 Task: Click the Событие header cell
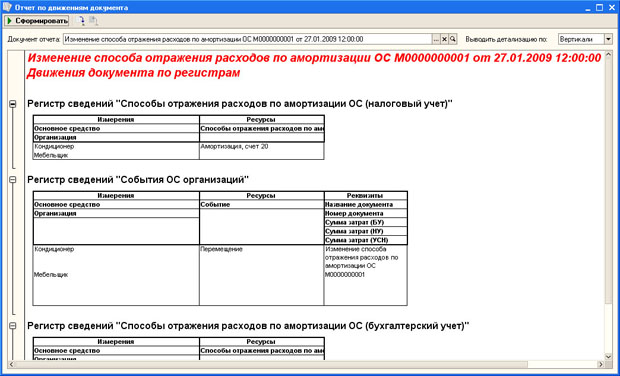[262, 205]
